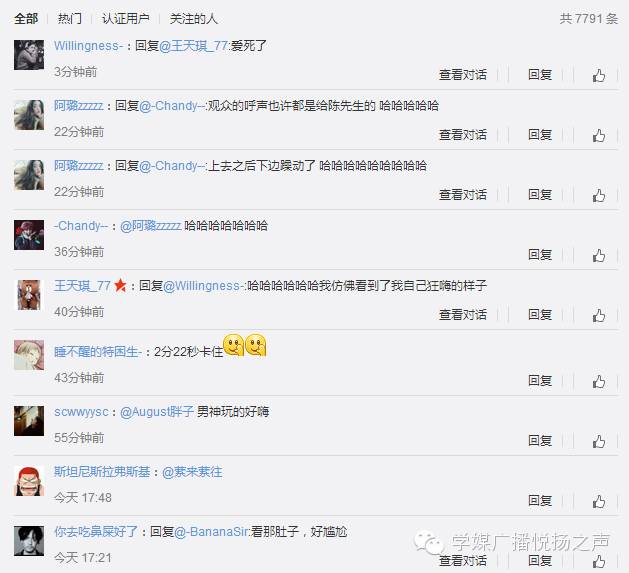
Task: Like -Chandy--'s comment from 36分钟前
Action: [599, 256]
